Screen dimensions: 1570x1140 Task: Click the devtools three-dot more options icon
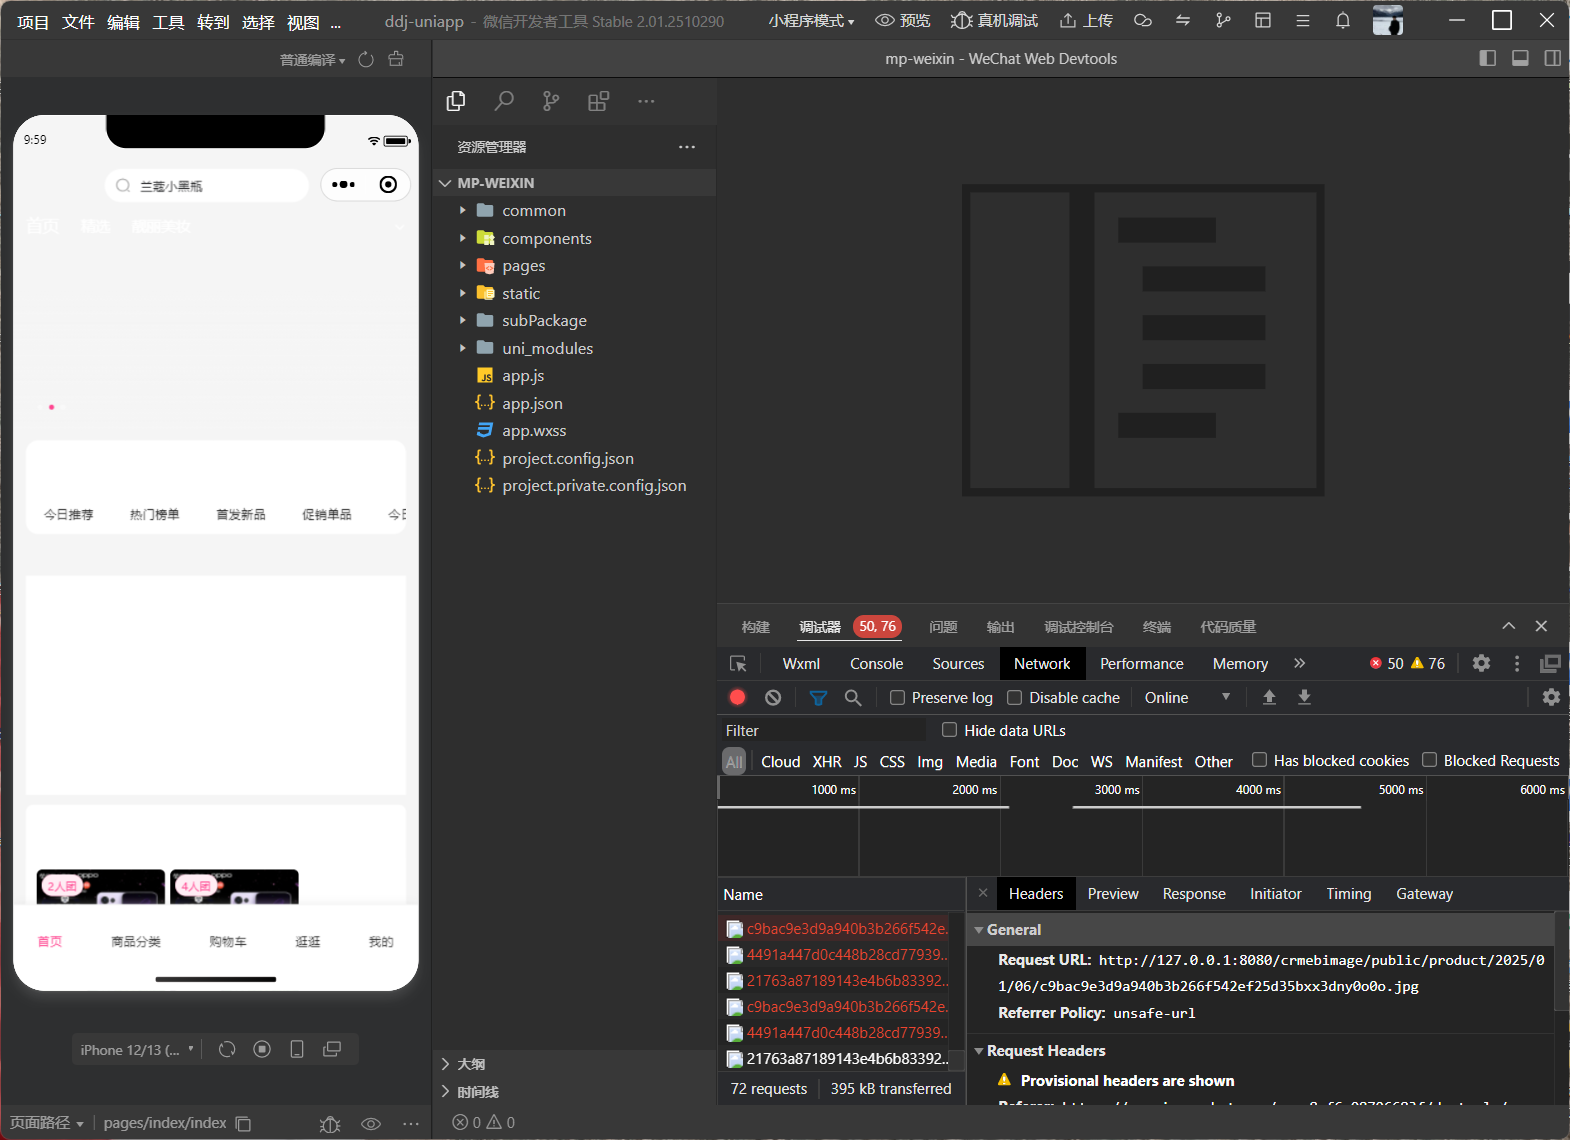click(1517, 663)
